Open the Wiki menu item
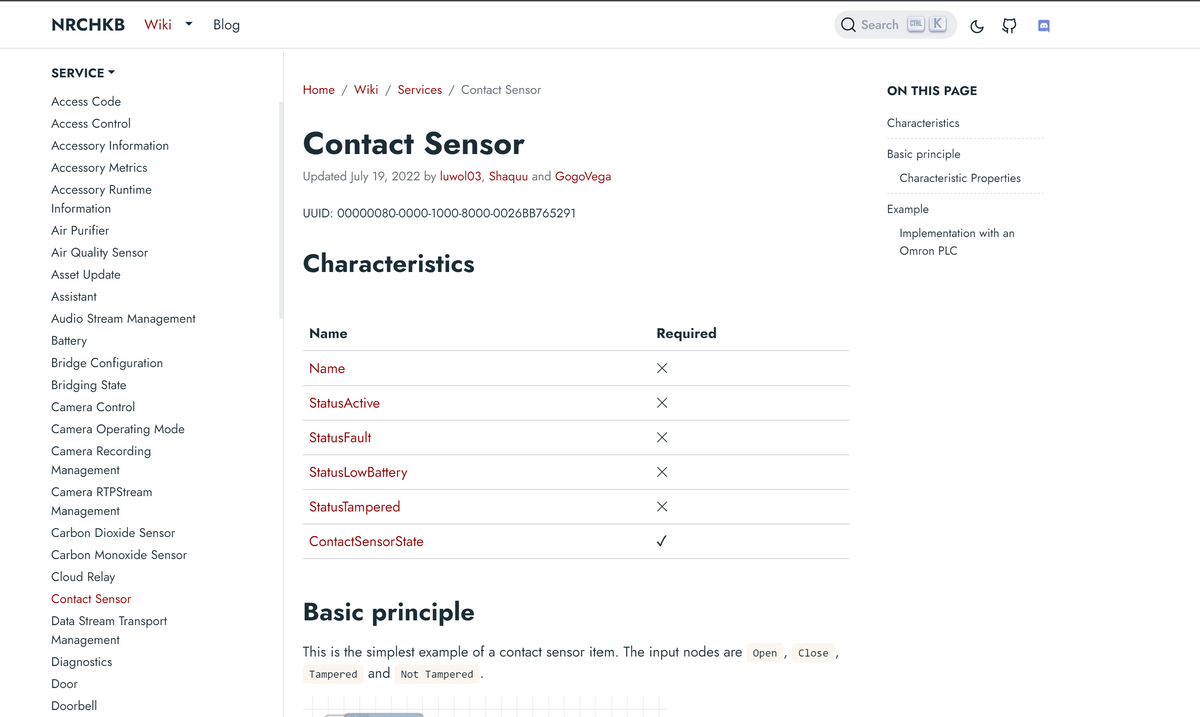Viewport: 1200px width, 717px height. pyautogui.click(x=158, y=25)
